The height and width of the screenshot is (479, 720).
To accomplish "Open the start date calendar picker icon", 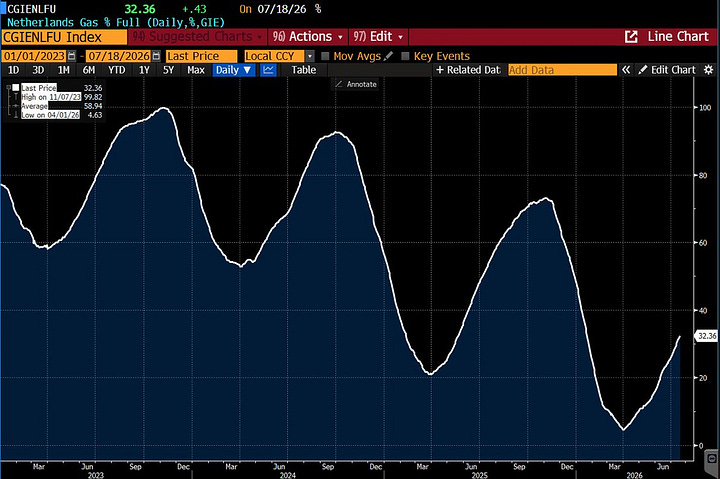I will click(71, 56).
